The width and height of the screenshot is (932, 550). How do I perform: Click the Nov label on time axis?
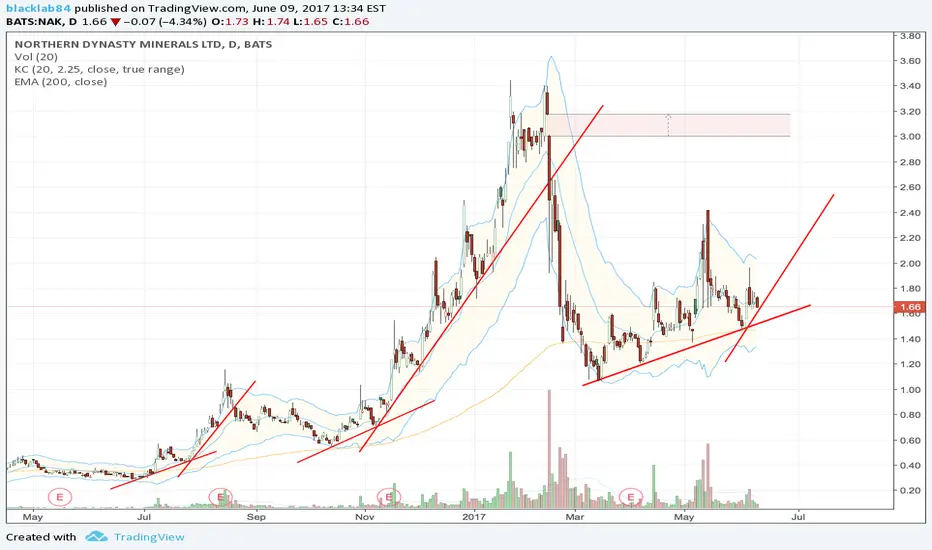[364, 517]
